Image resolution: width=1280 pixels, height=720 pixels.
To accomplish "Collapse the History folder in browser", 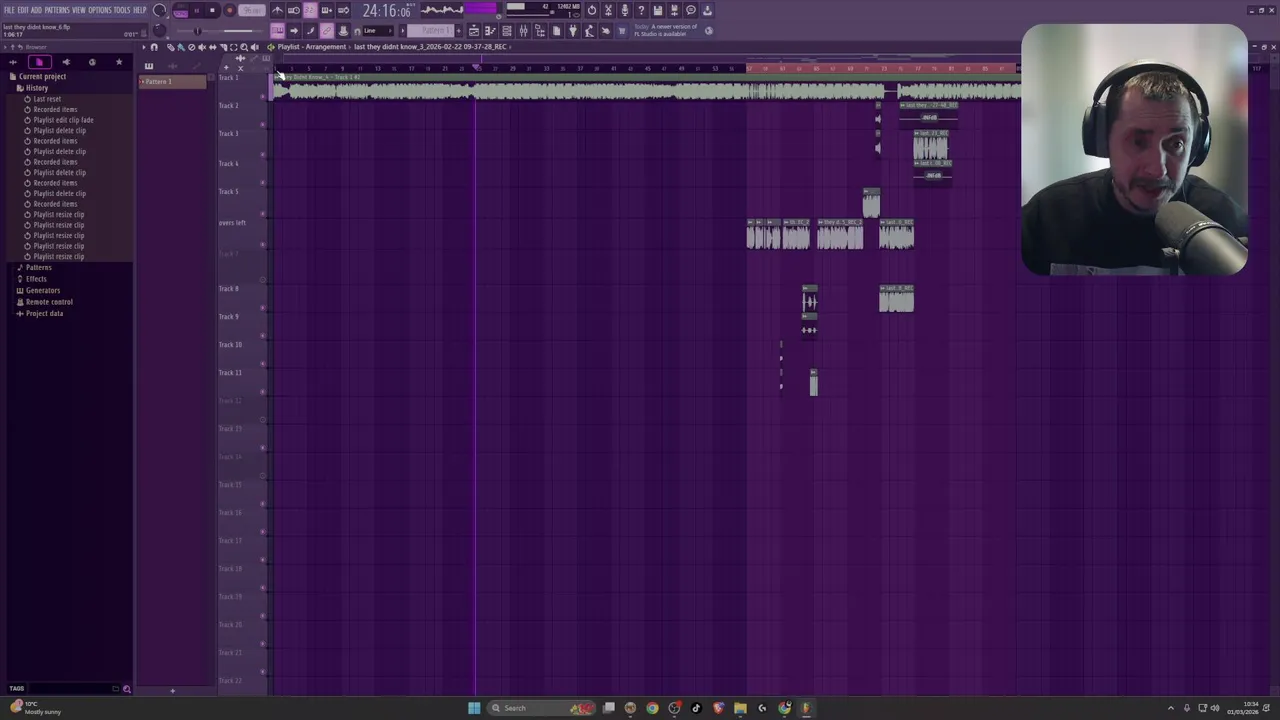I will 36,88.
